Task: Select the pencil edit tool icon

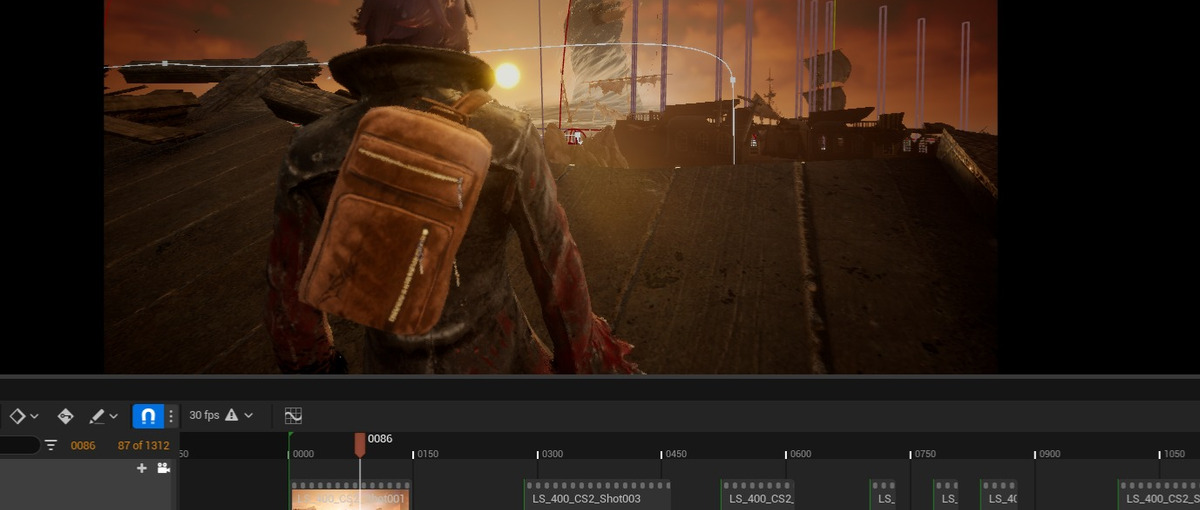Action: coord(97,416)
